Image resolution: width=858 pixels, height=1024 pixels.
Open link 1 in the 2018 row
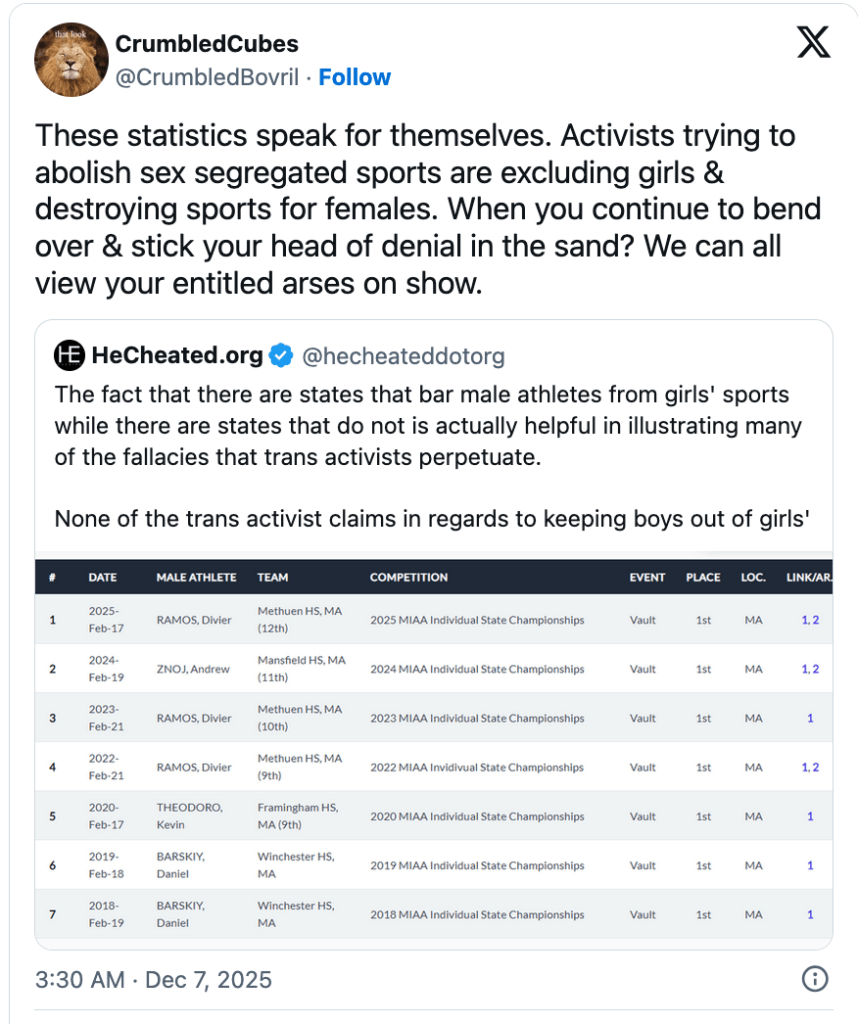[810, 914]
